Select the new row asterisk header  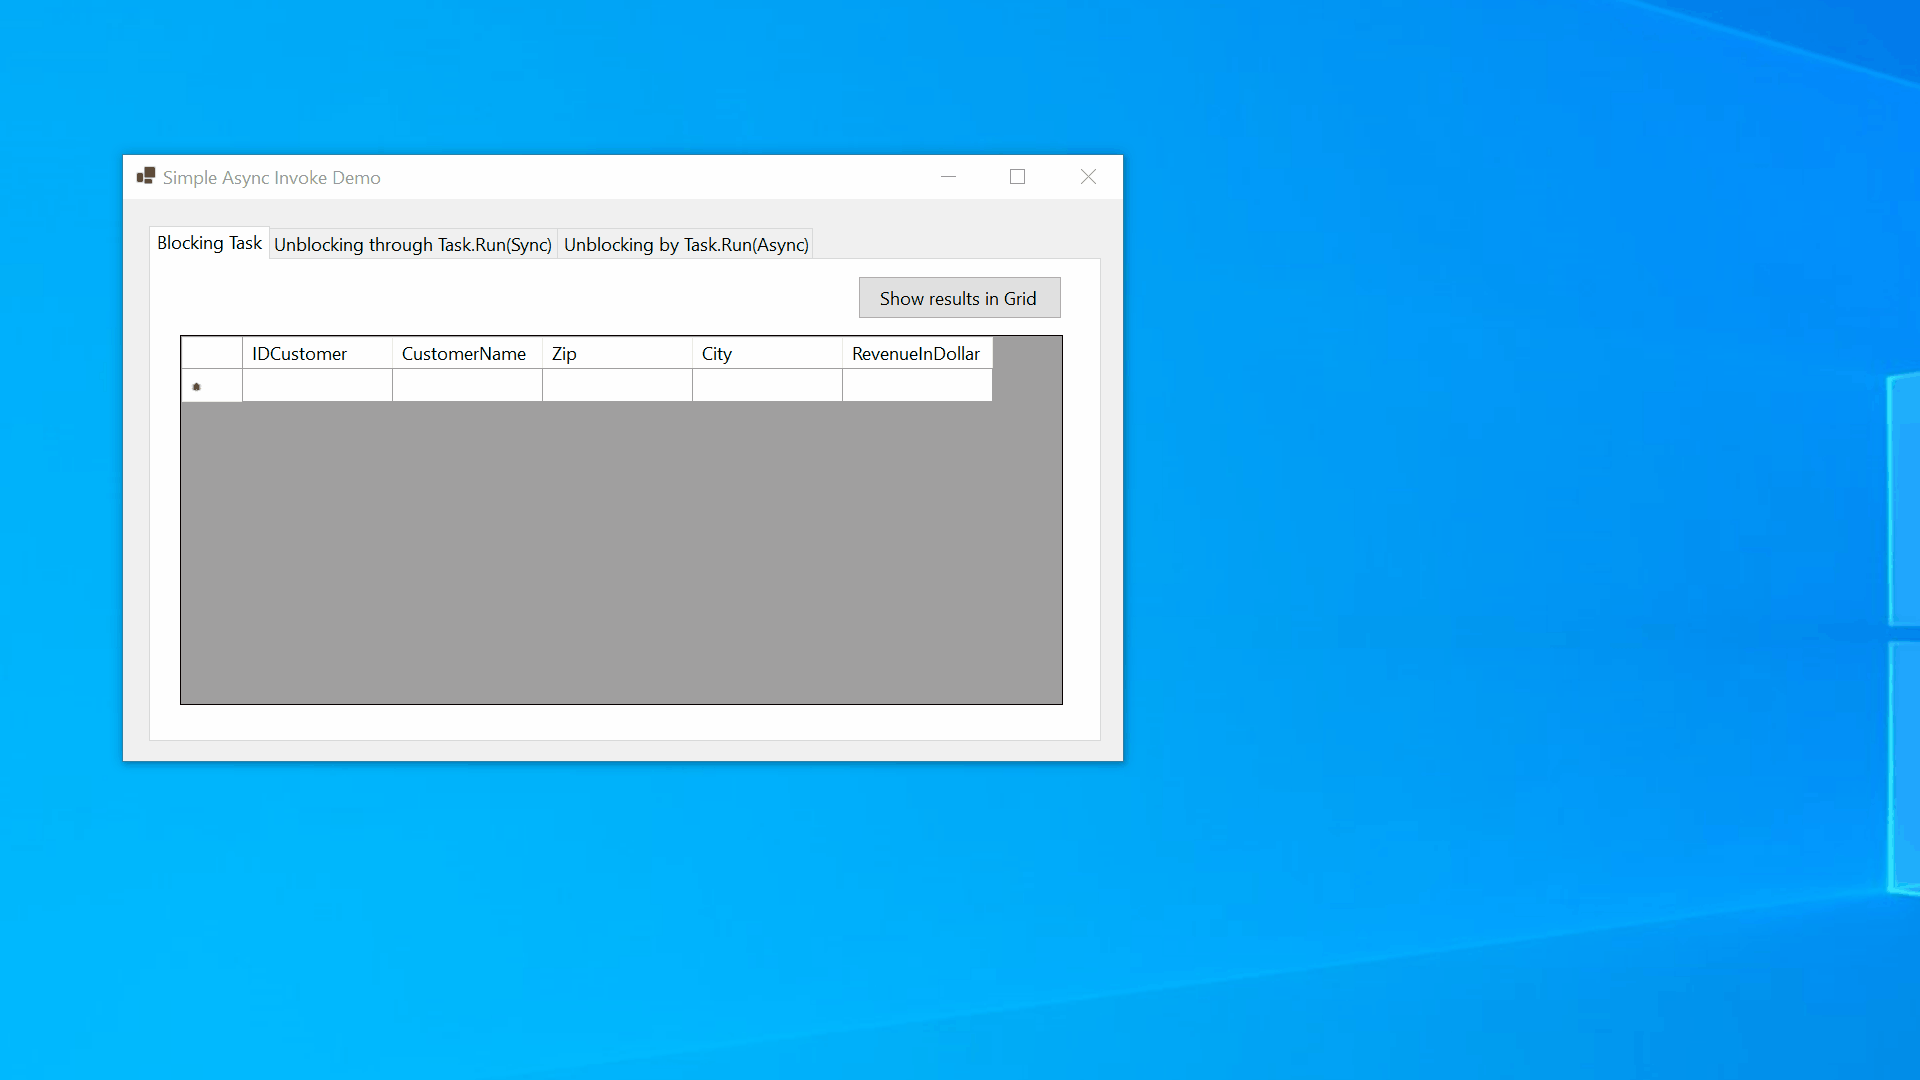pyautogui.click(x=211, y=386)
